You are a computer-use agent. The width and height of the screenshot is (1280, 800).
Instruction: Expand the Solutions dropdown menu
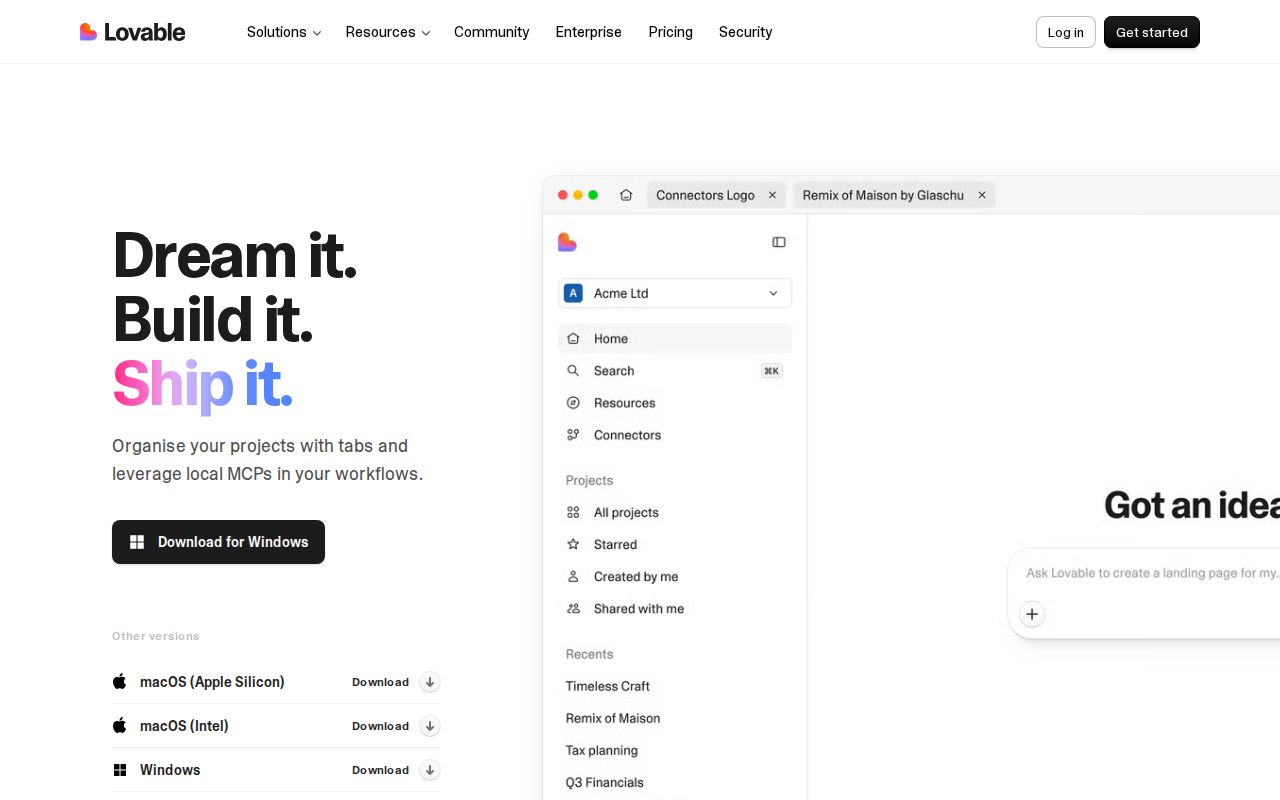click(x=284, y=32)
